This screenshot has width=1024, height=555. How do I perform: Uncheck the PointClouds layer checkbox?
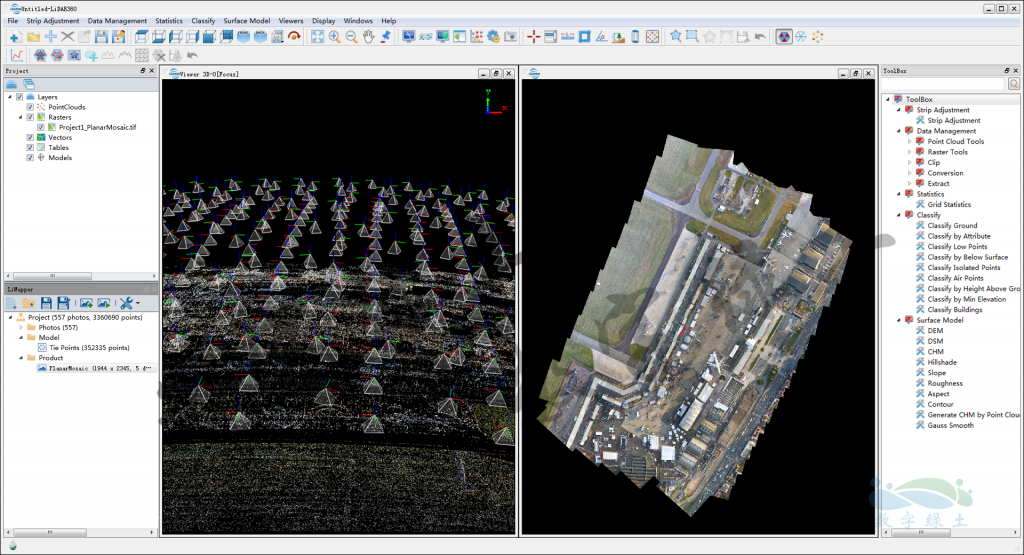pos(31,107)
